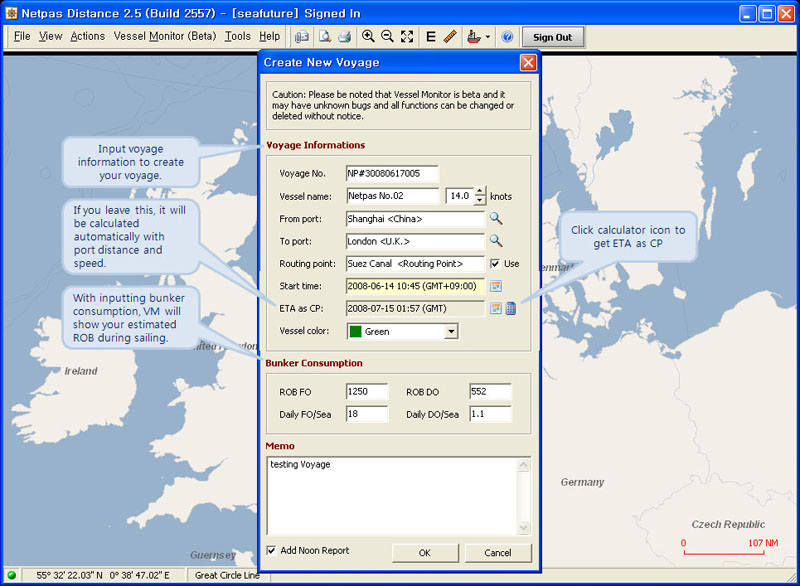Click the red ship icon in the toolbar
800x586 pixels.
tap(473, 37)
